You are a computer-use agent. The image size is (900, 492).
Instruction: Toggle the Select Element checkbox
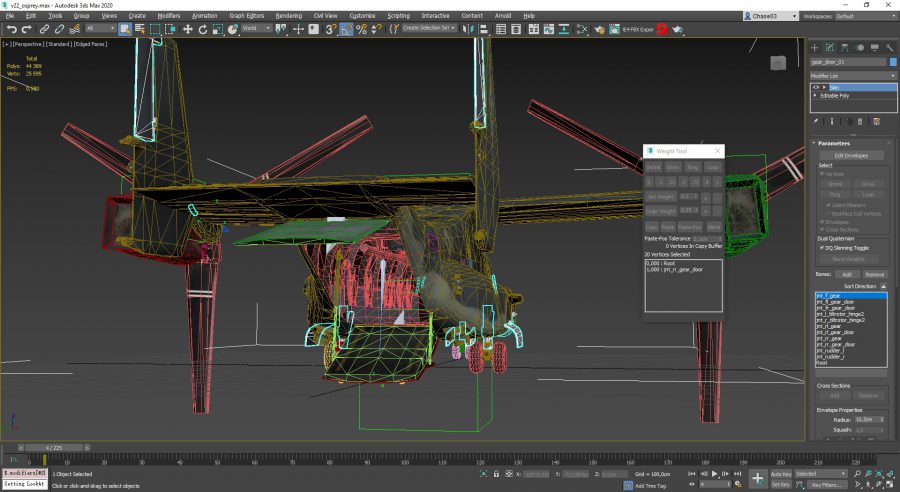point(828,205)
